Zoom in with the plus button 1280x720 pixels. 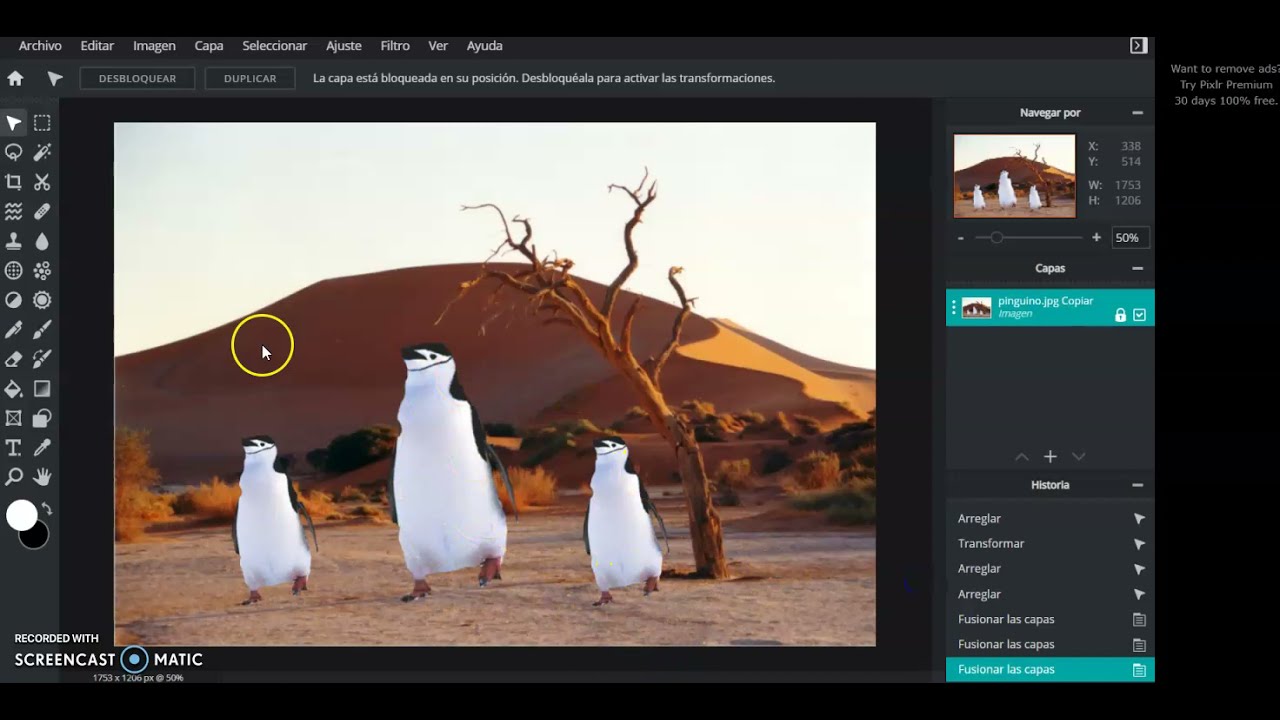click(1096, 238)
